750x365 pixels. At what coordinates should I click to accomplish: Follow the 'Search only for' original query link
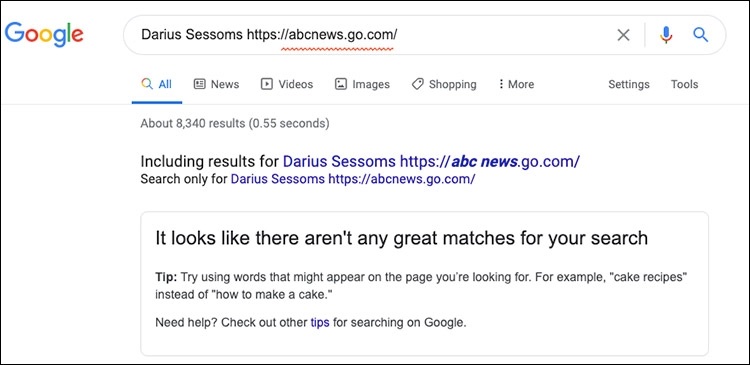click(x=353, y=179)
